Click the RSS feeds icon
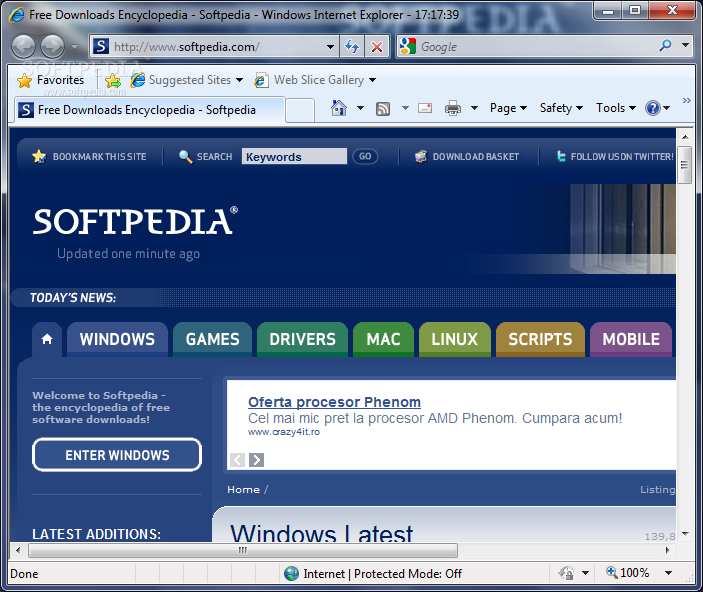Image resolution: width=703 pixels, height=592 pixels. [x=382, y=109]
